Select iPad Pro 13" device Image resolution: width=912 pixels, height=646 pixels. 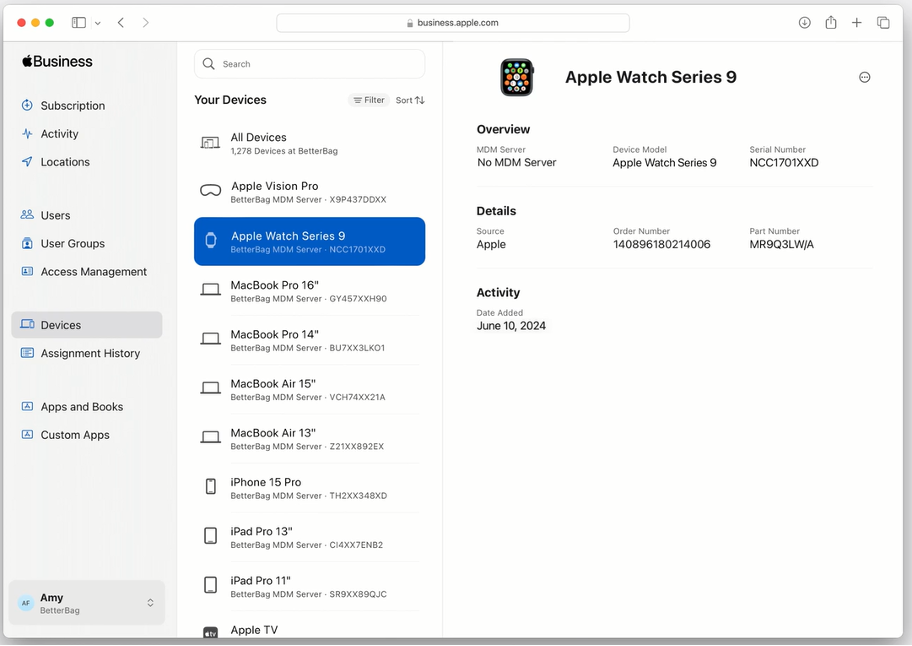point(309,537)
